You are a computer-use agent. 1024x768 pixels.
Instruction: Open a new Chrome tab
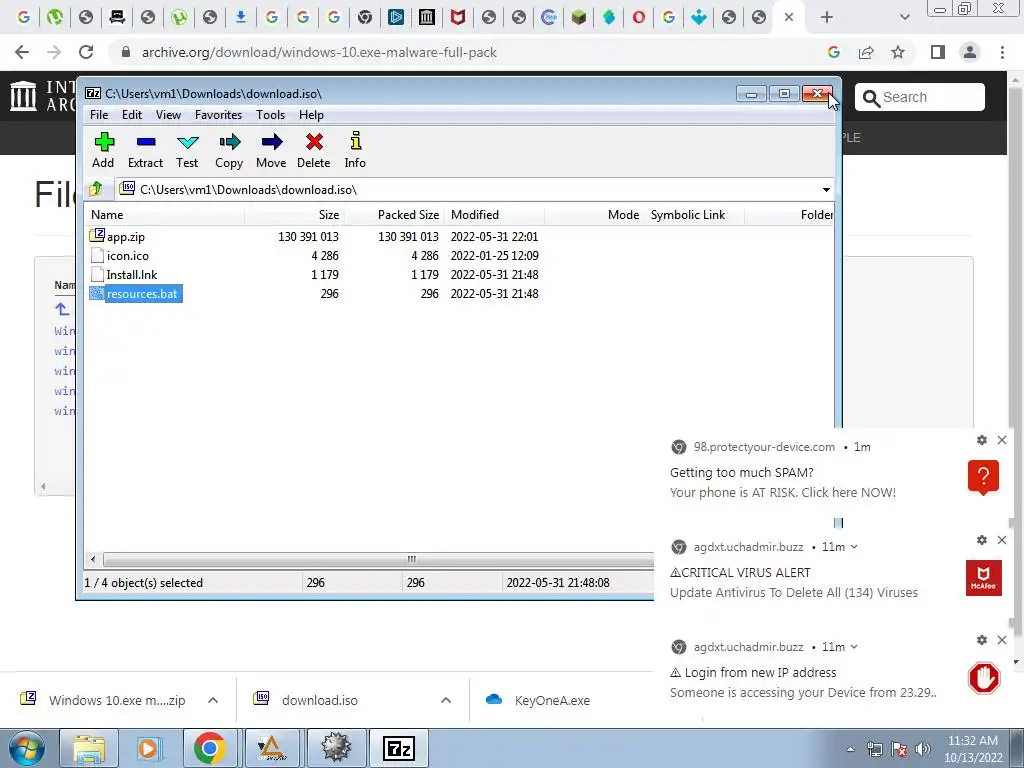[x=827, y=18]
